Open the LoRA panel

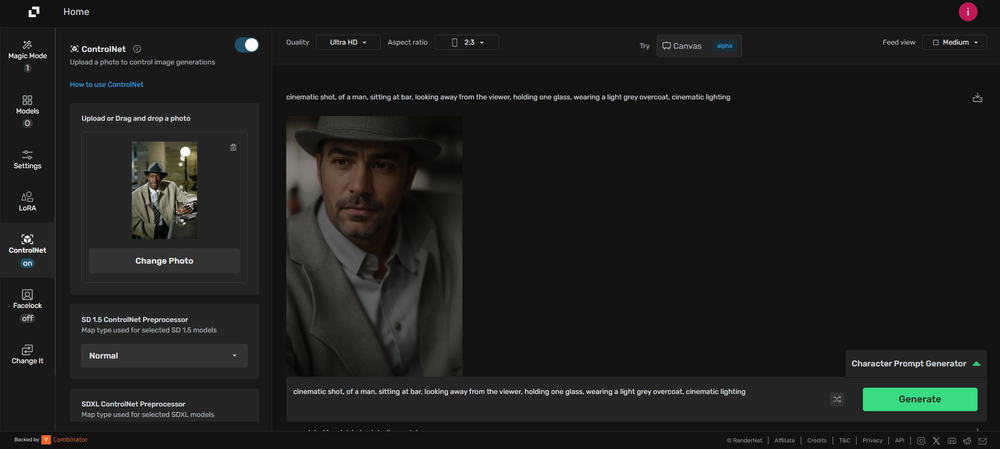point(27,201)
